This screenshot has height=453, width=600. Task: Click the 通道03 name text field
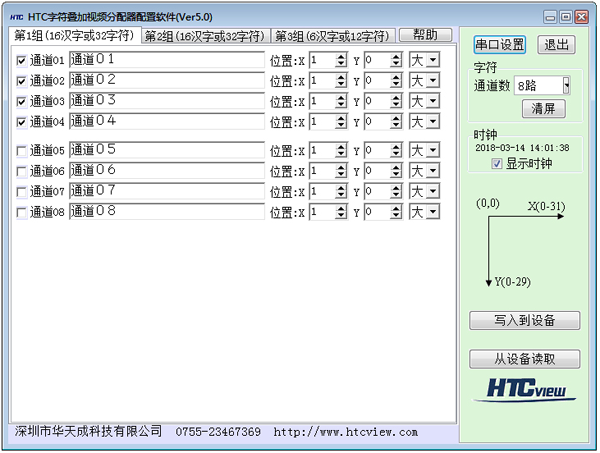click(167, 101)
